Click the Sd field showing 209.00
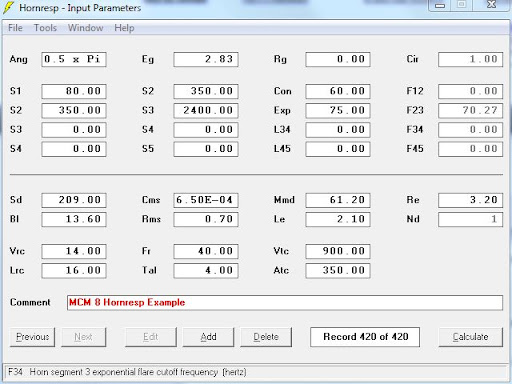Image resolution: width=512 pixels, height=384 pixels. click(74, 200)
